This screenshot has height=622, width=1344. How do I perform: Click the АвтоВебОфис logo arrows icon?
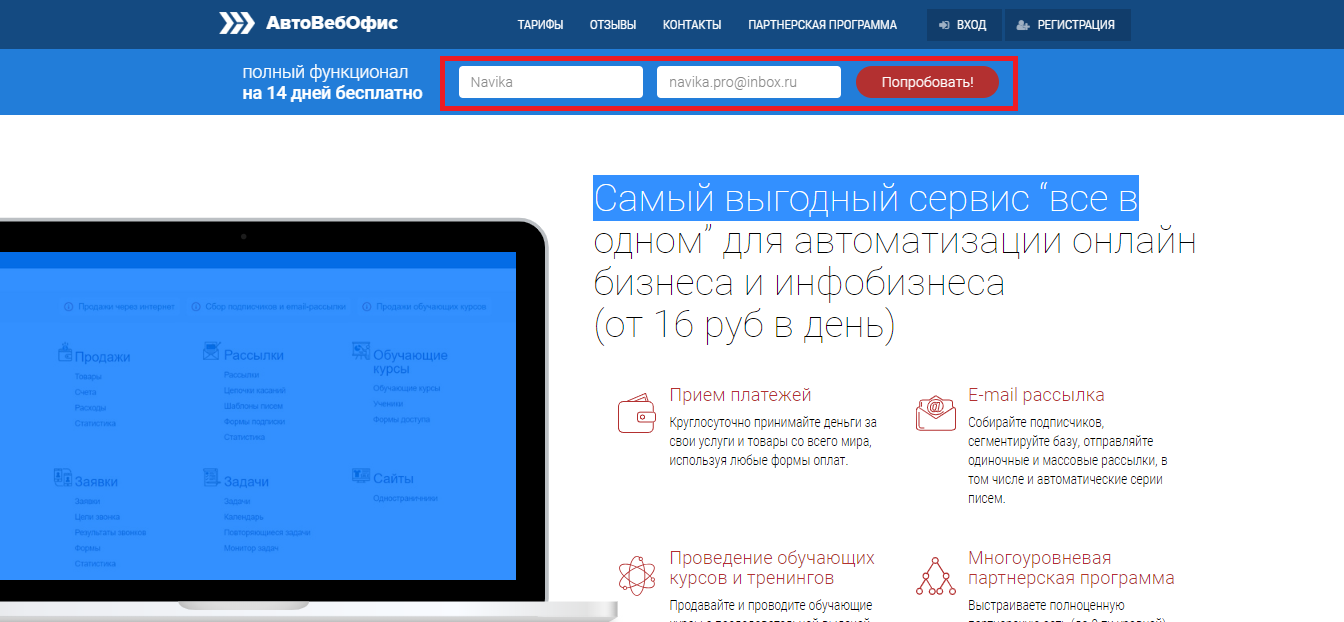pos(237,23)
